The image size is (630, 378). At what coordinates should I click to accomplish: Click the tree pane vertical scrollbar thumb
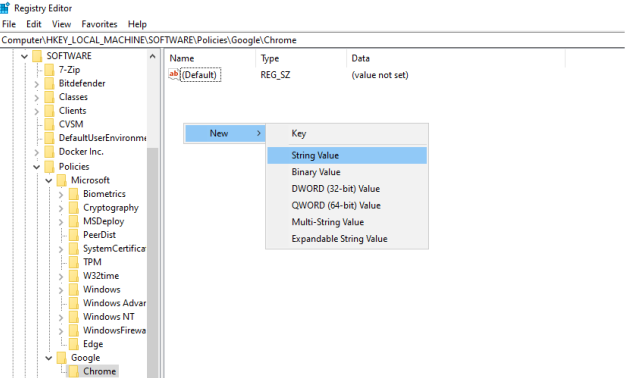tap(152, 263)
